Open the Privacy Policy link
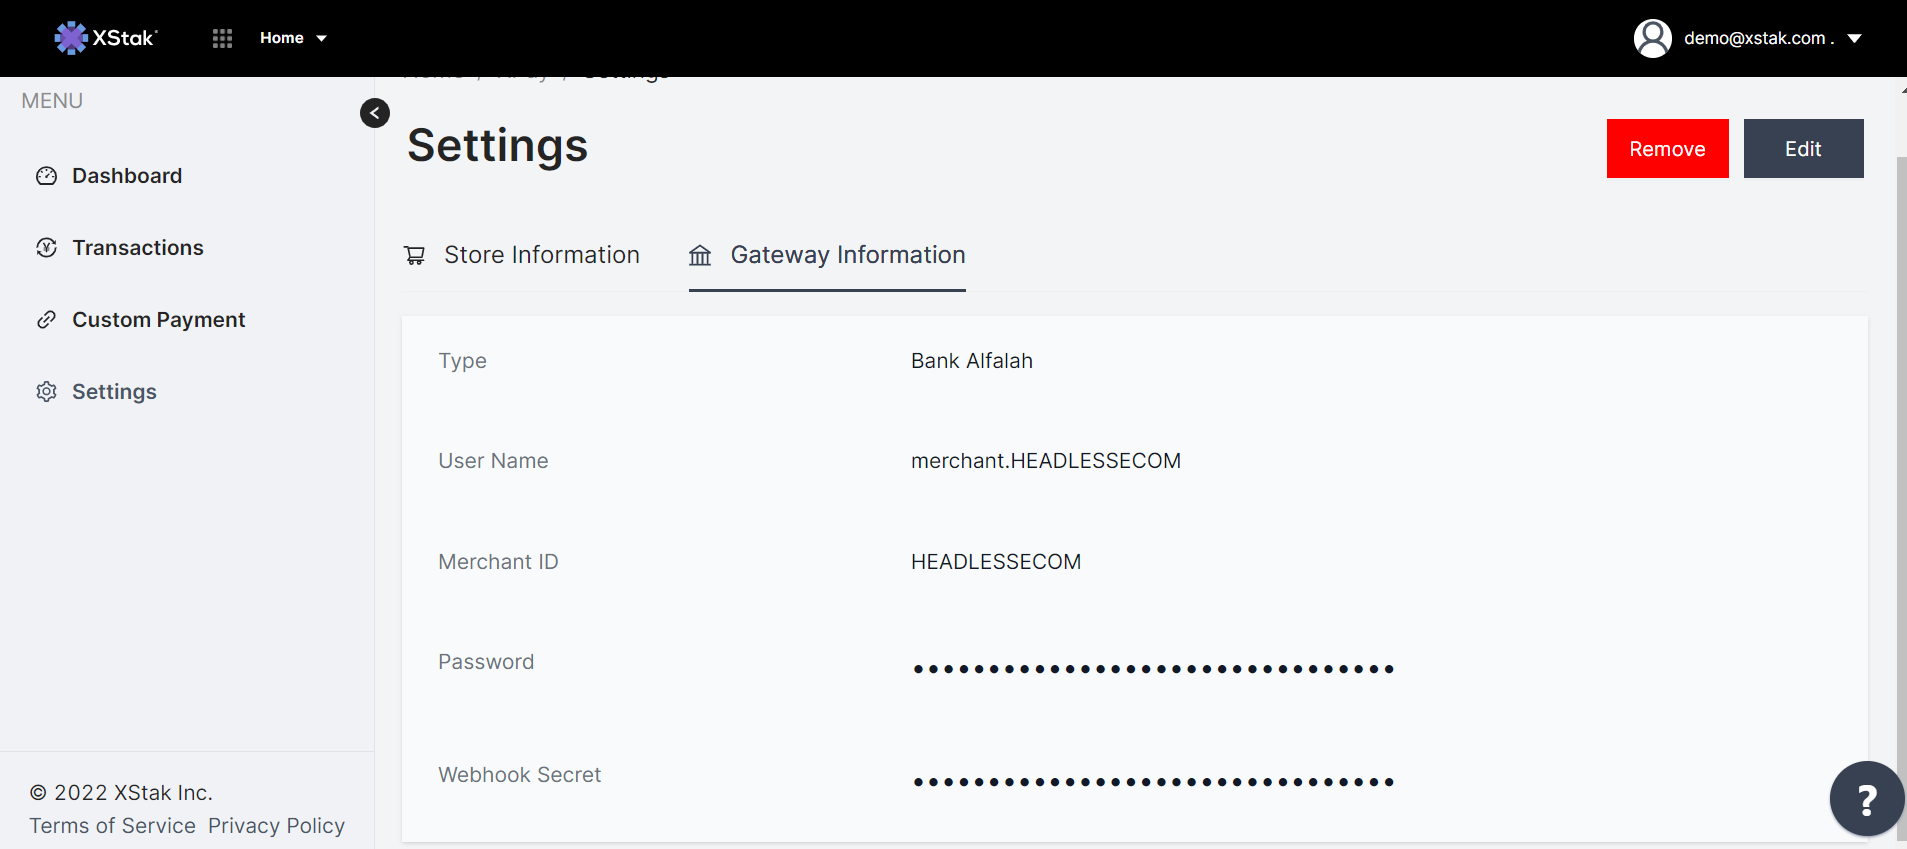The width and height of the screenshot is (1907, 849). [x=276, y=826]
